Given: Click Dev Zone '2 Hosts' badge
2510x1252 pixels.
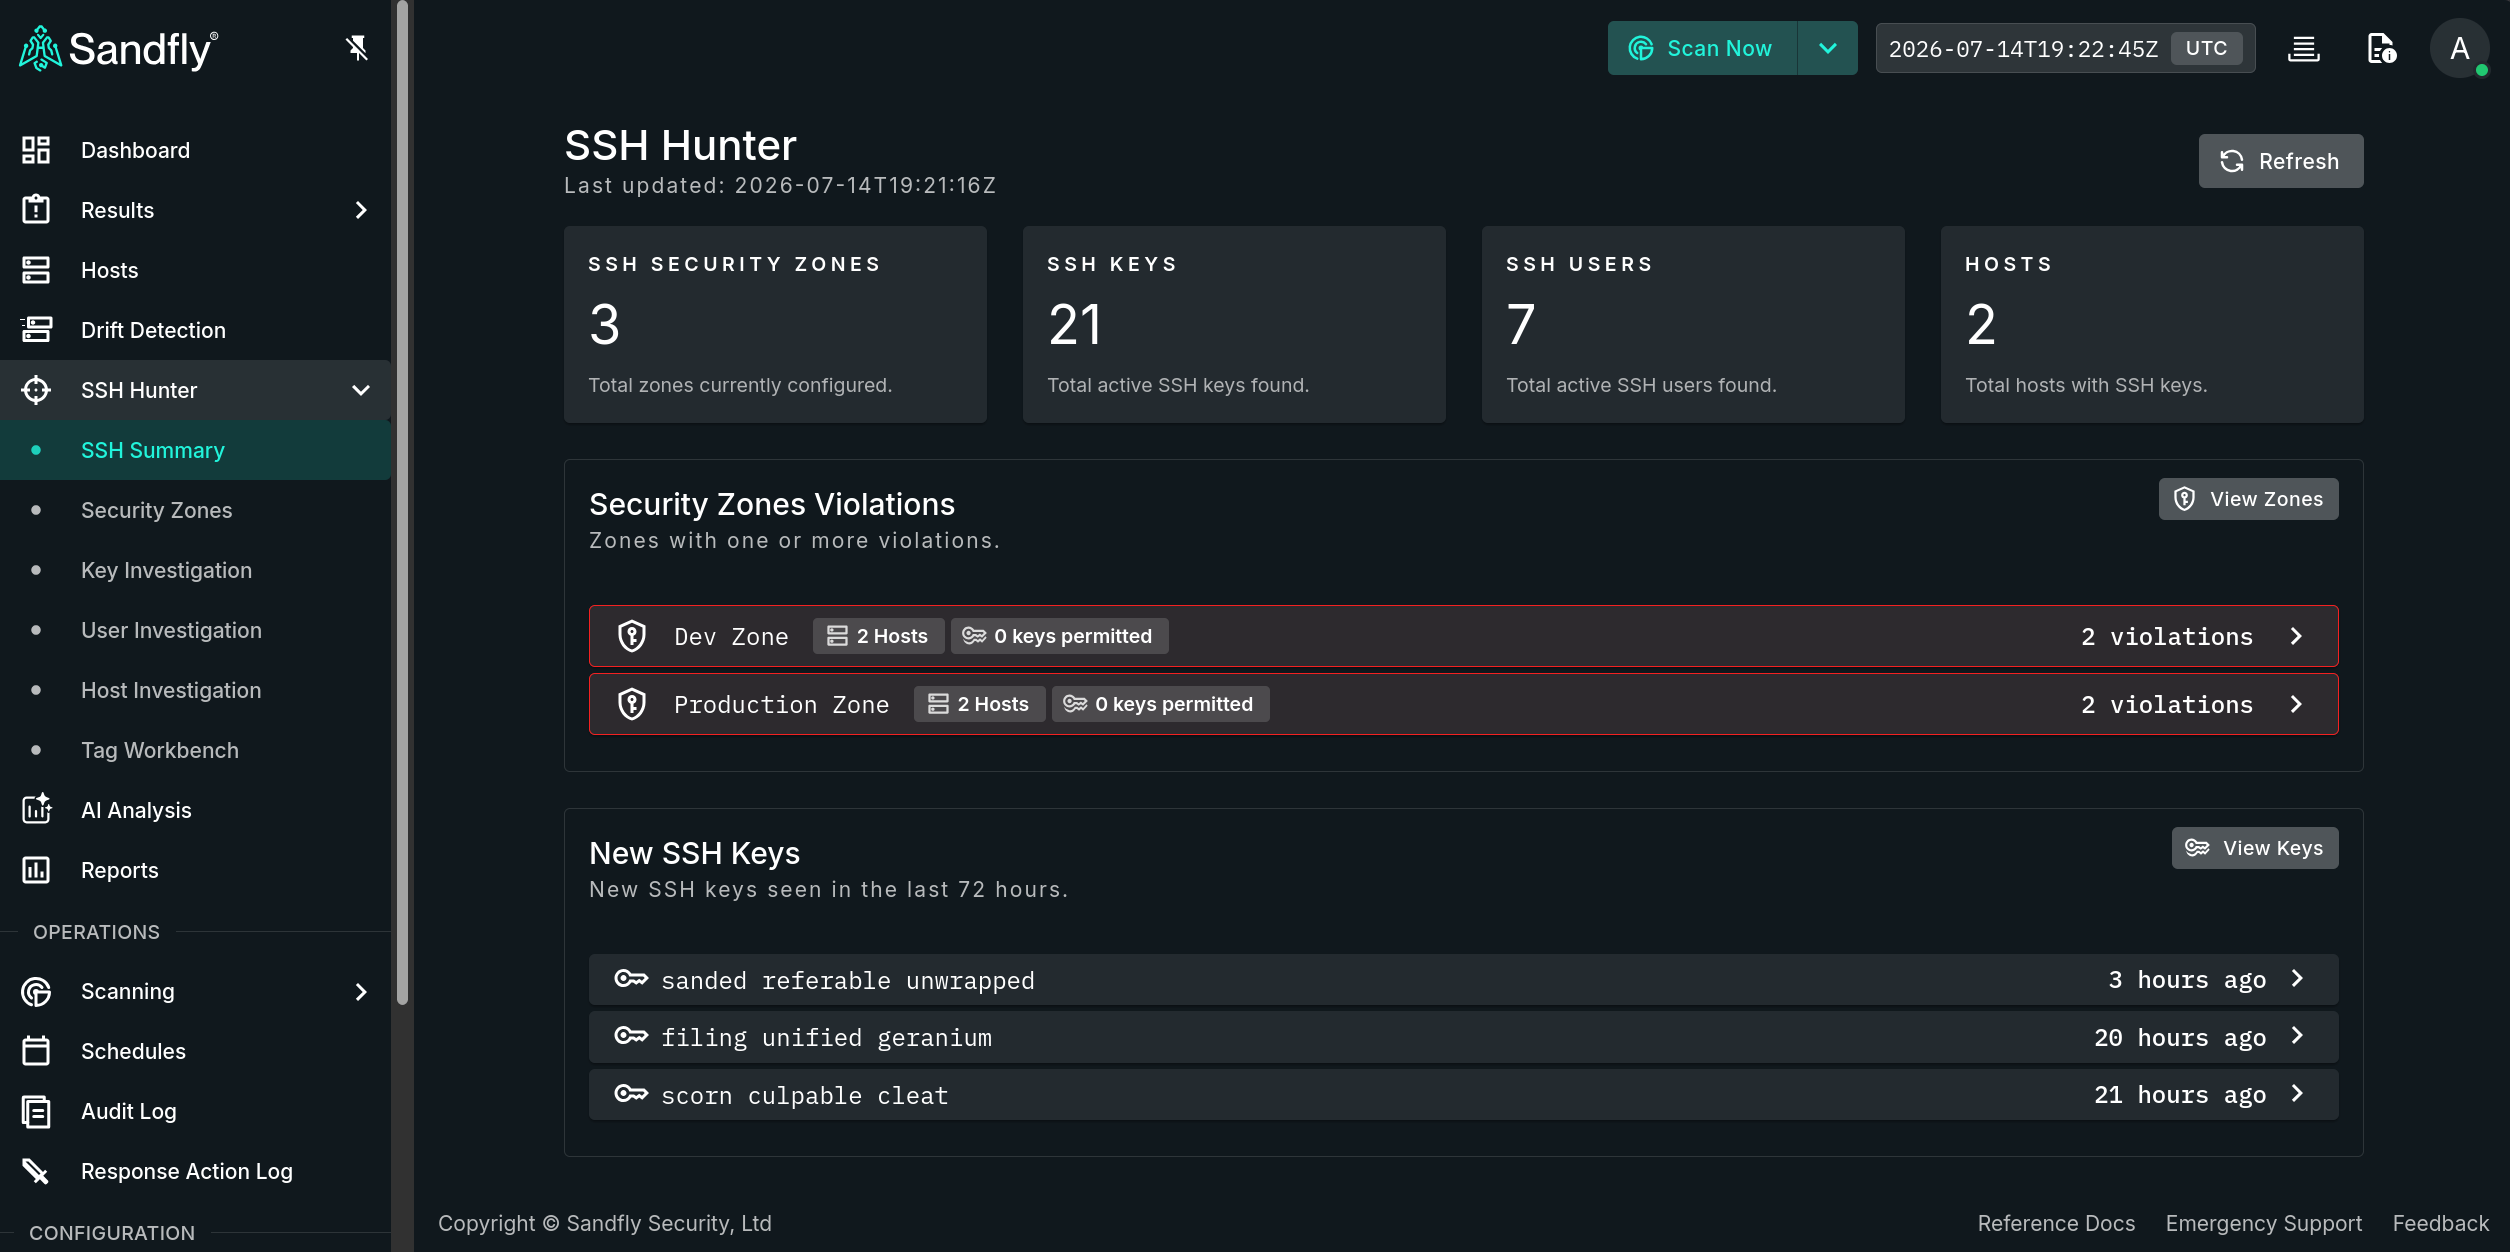Looking at the screenshot, I should point(878,636).
